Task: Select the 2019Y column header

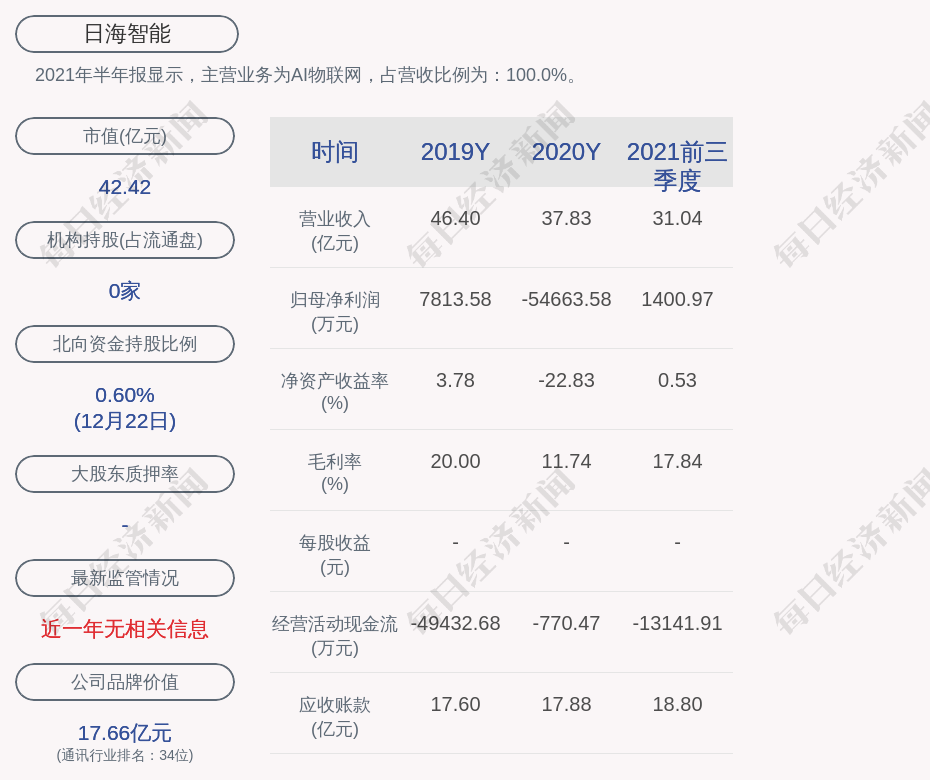Action: (455, 152)
